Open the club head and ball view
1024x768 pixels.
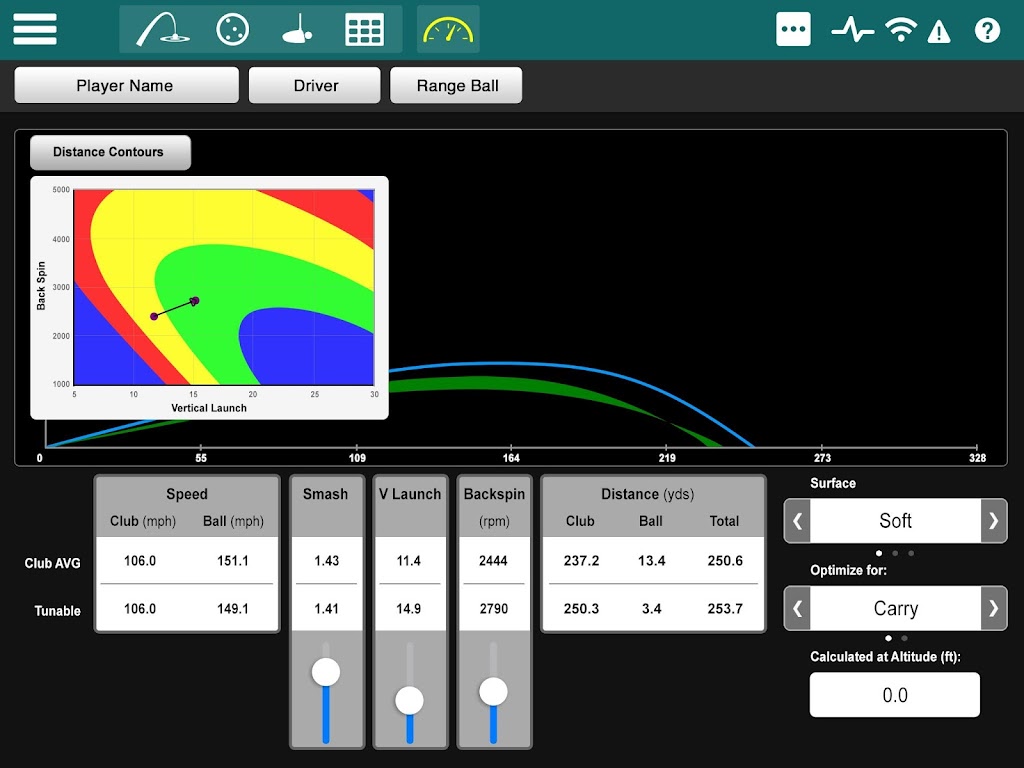298,29
